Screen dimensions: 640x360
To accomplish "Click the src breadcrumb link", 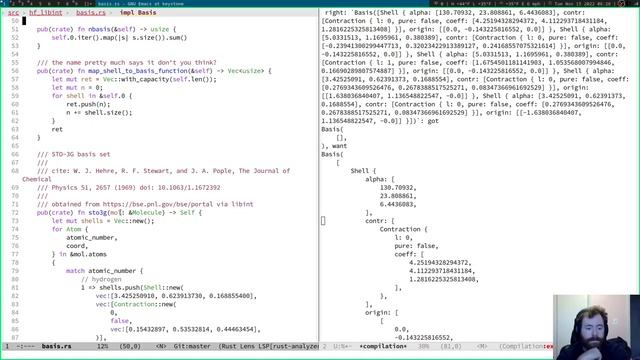I will (13, 13).
